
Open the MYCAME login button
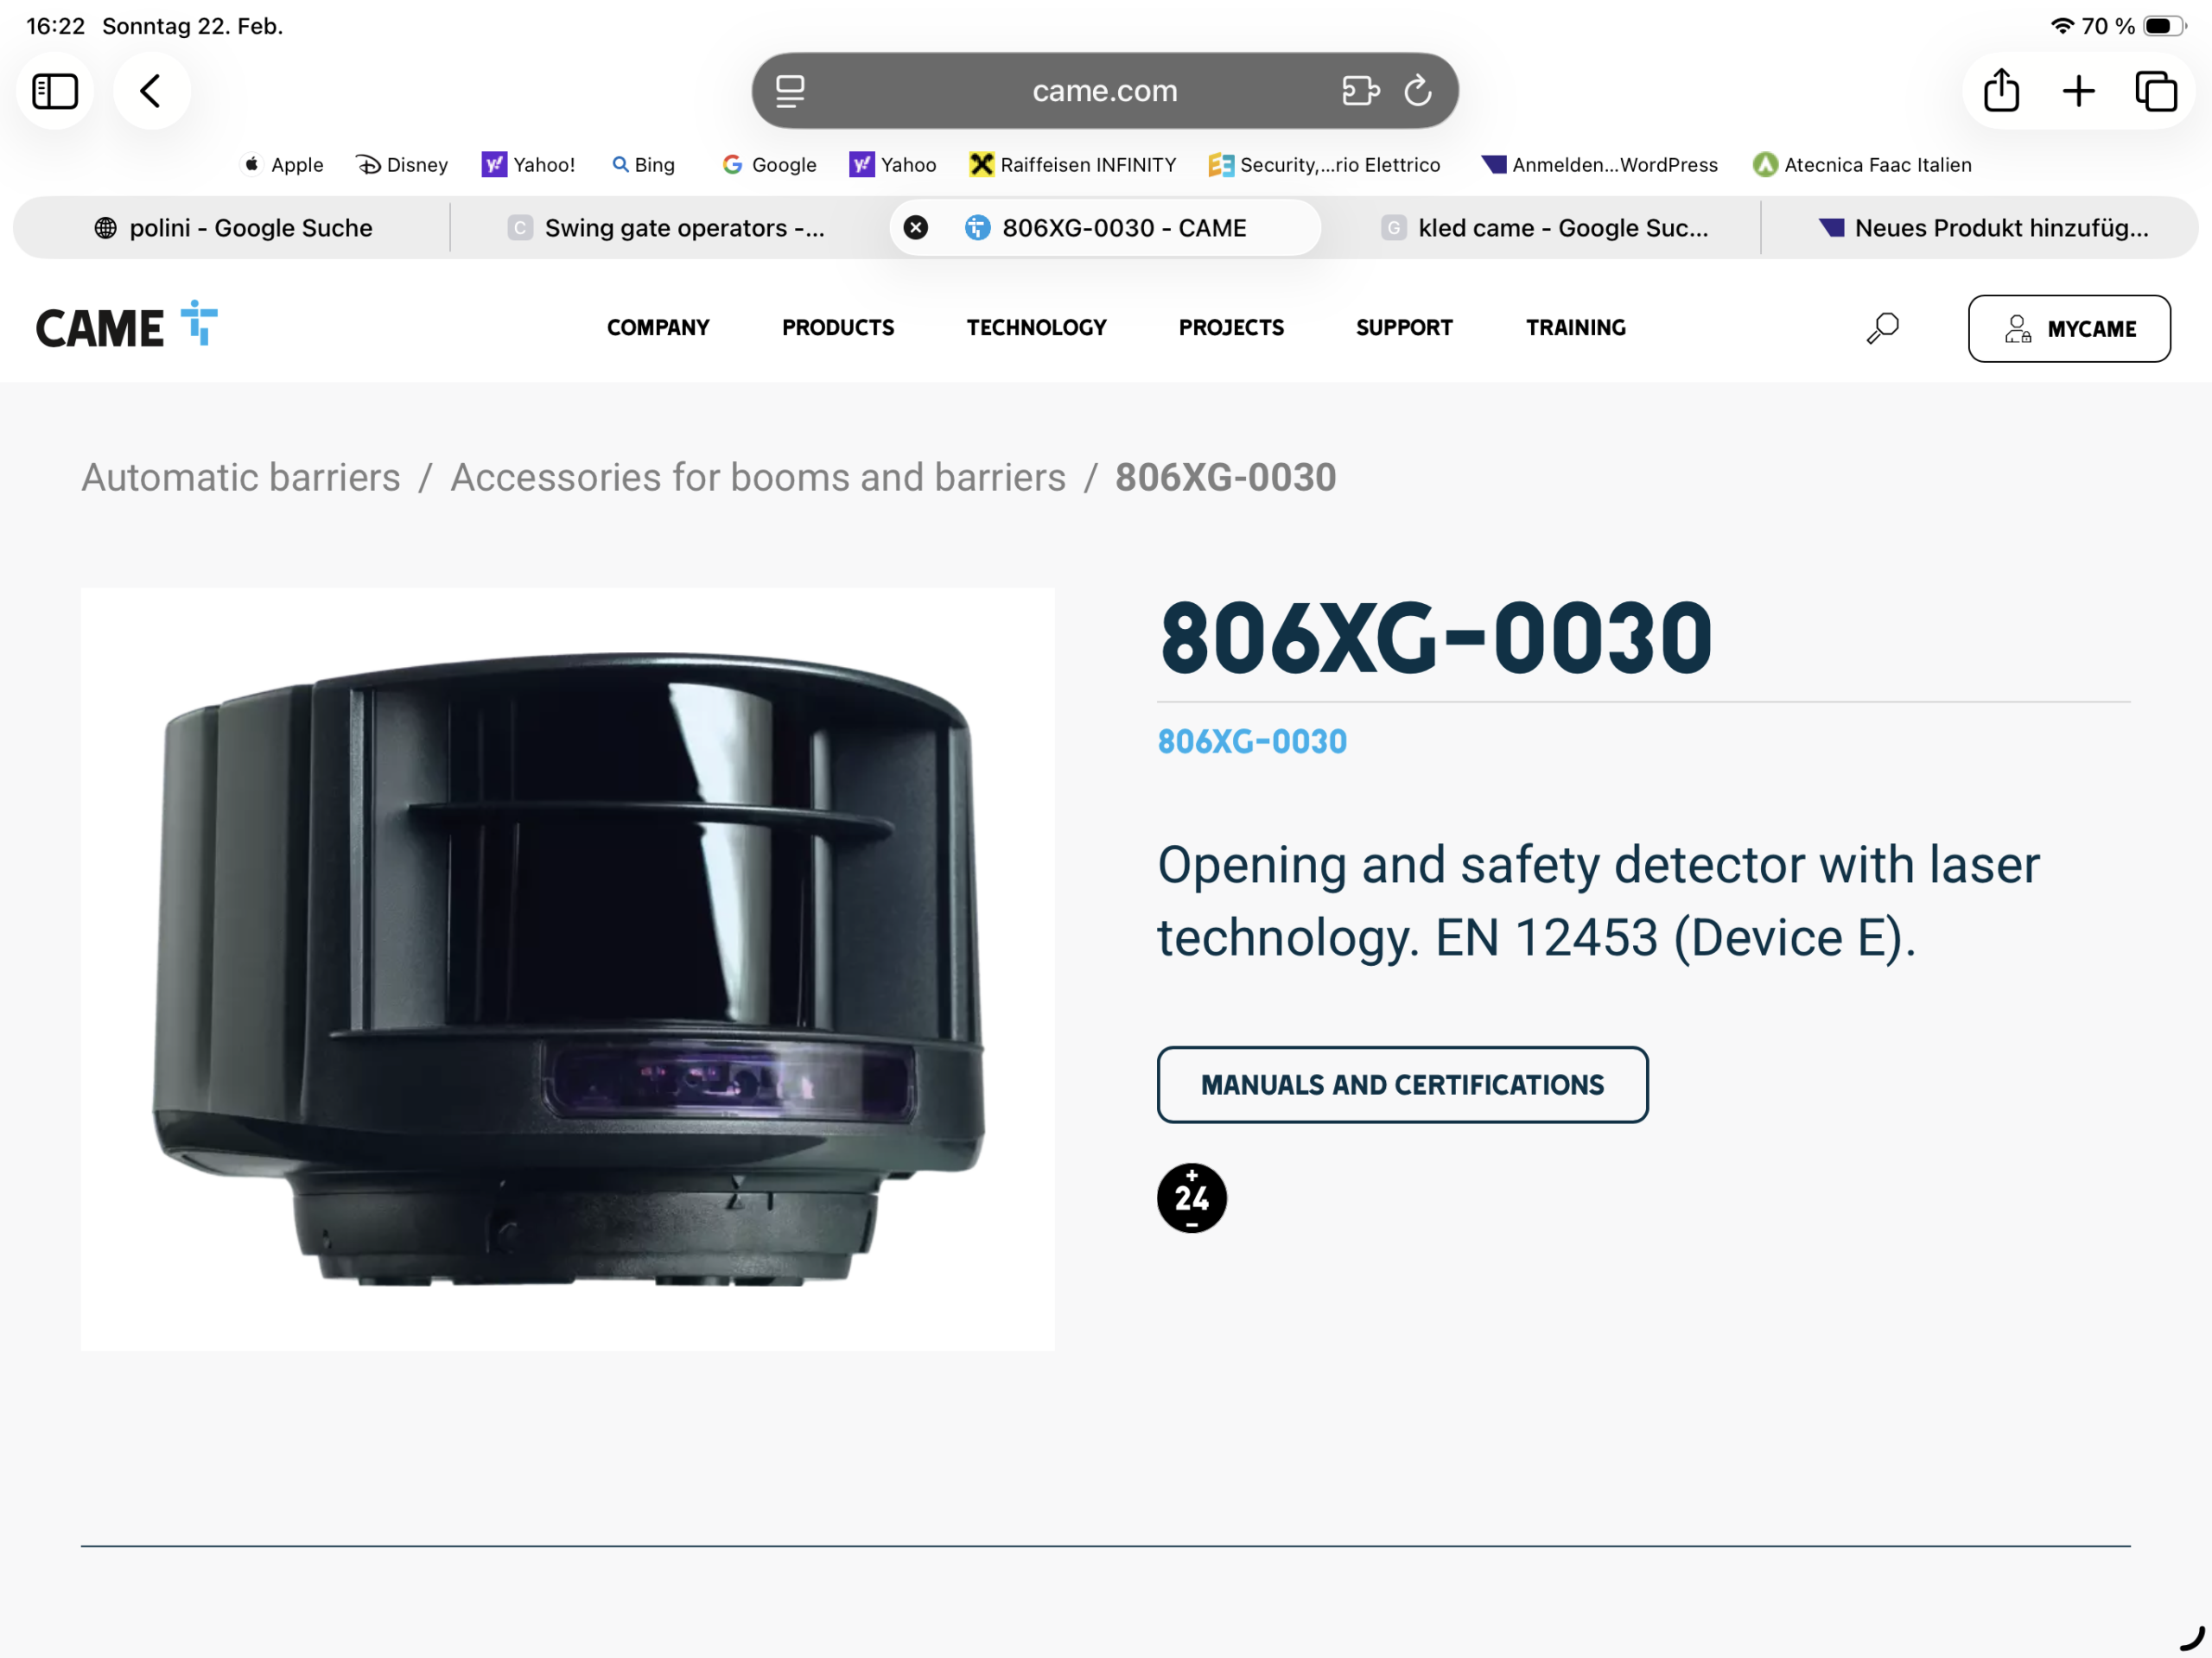pos(2068,328)
